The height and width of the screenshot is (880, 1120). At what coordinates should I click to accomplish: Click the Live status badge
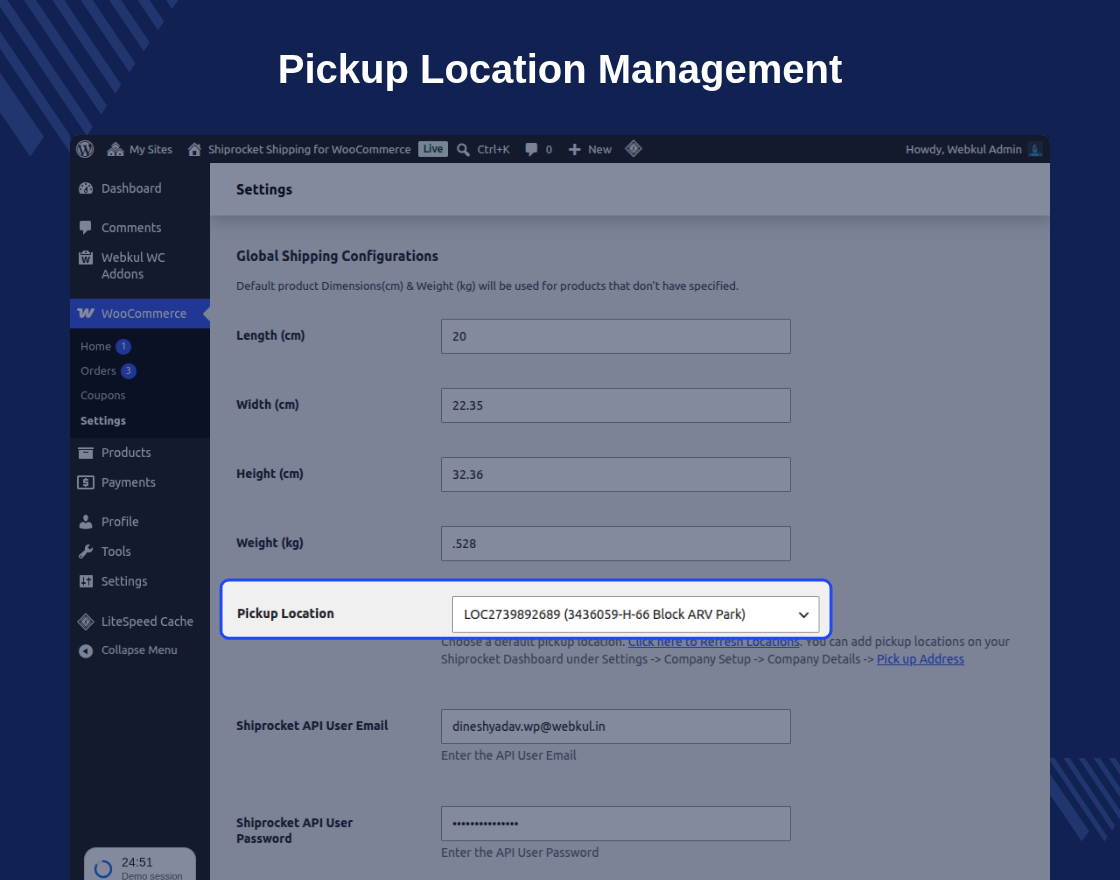[433, 149]
